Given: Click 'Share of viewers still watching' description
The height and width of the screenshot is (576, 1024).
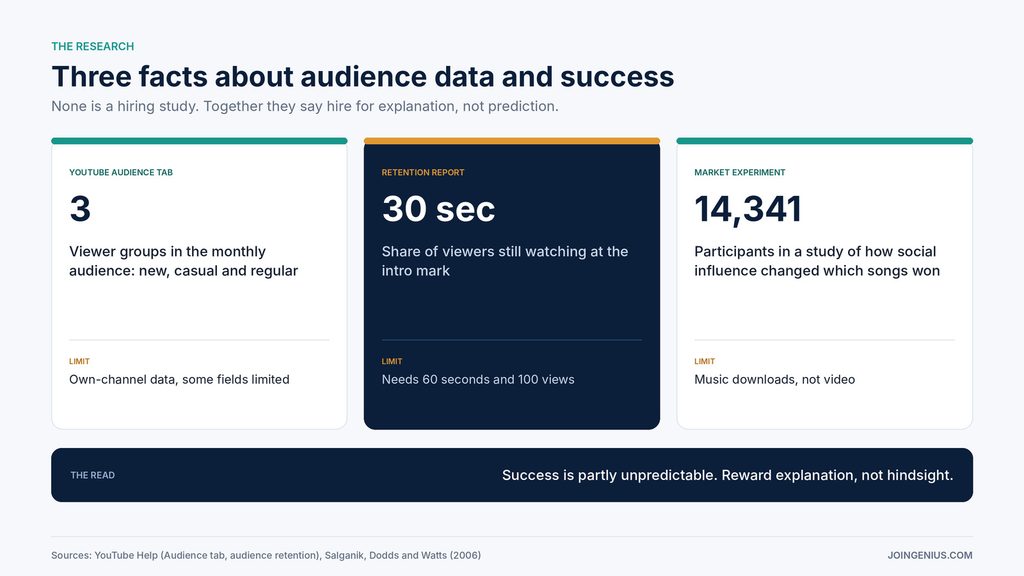Looking at the screenshot, I should point(505,261).
